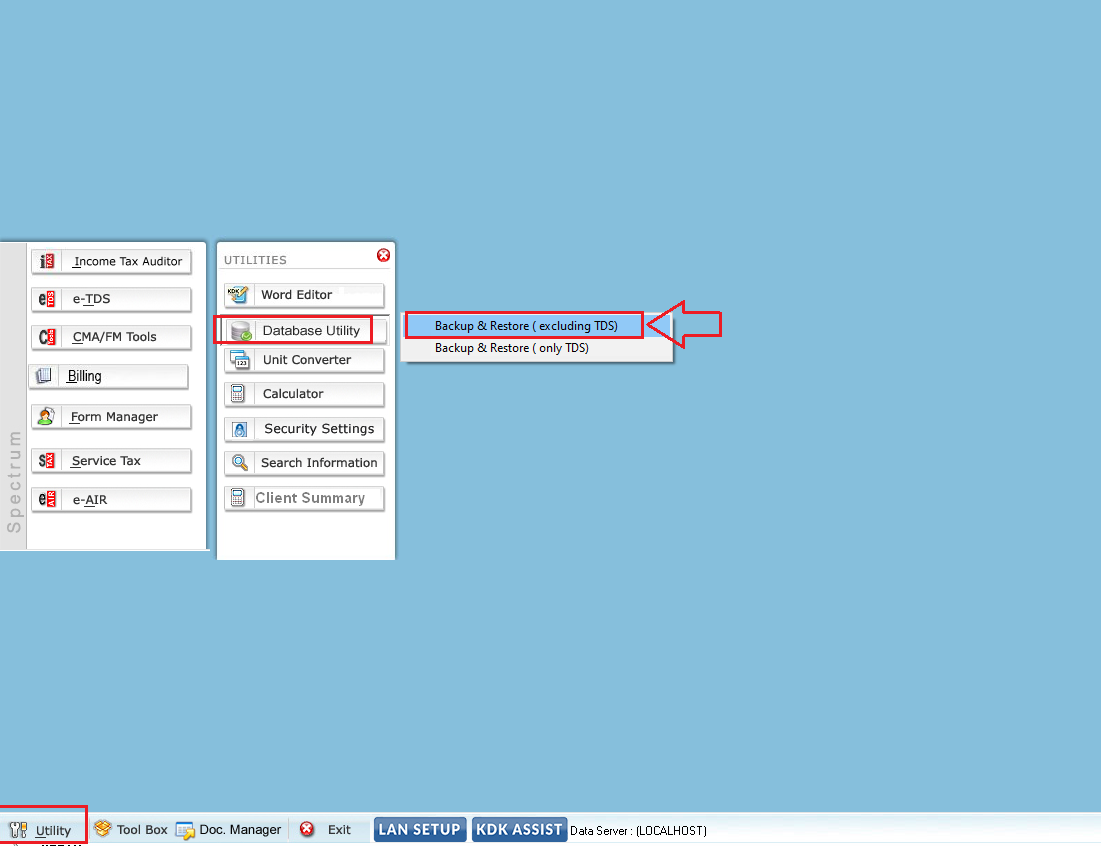Click the Calculator icon in Utilities
Viewport: 1101px width, 846px height.
238,394
